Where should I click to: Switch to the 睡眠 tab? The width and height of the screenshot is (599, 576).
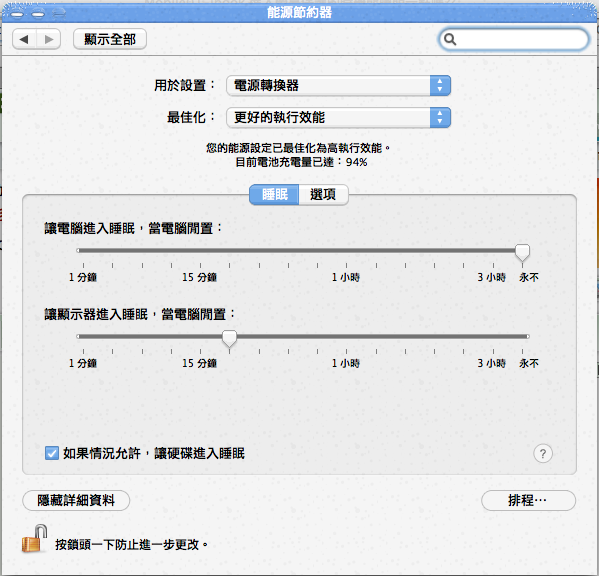[x=274, y=194]
